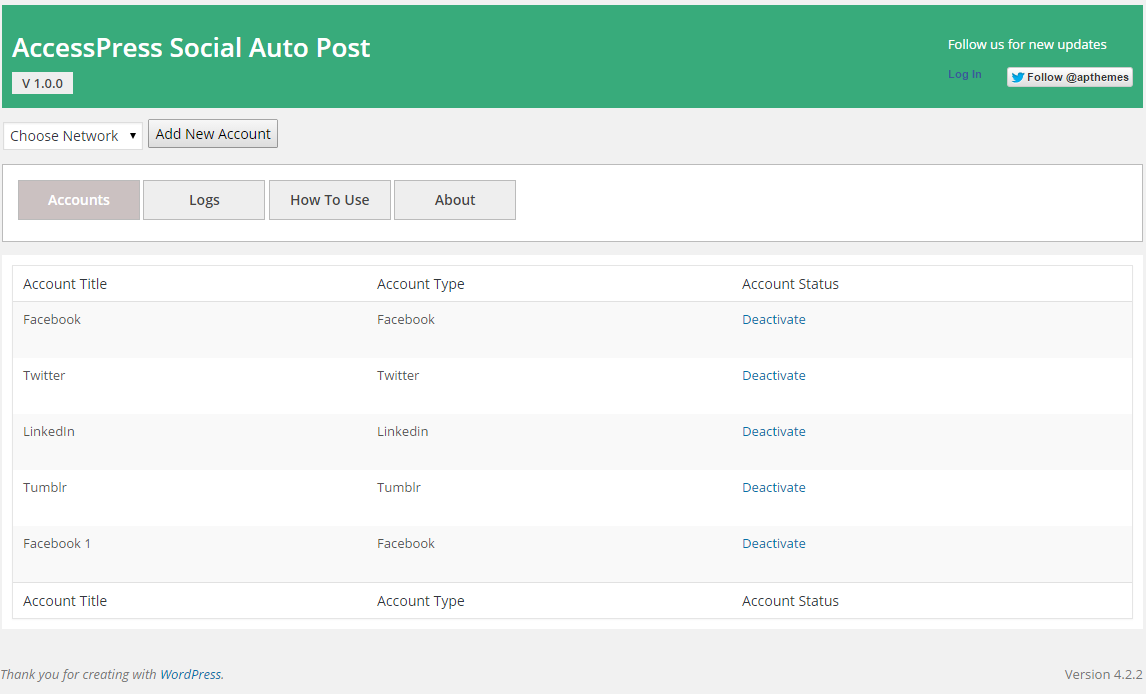1146x694 pixels.
Task: Select the Tumblr account title row
Action: [45, 488]
